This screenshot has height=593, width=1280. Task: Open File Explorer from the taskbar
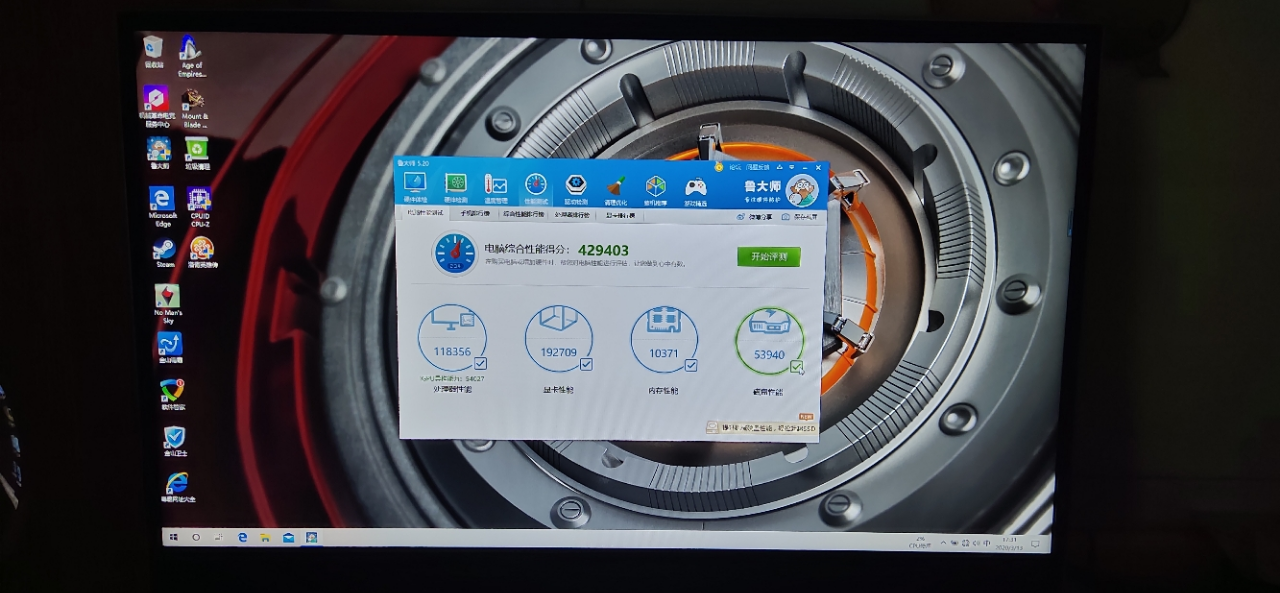[x=265, y=537]
